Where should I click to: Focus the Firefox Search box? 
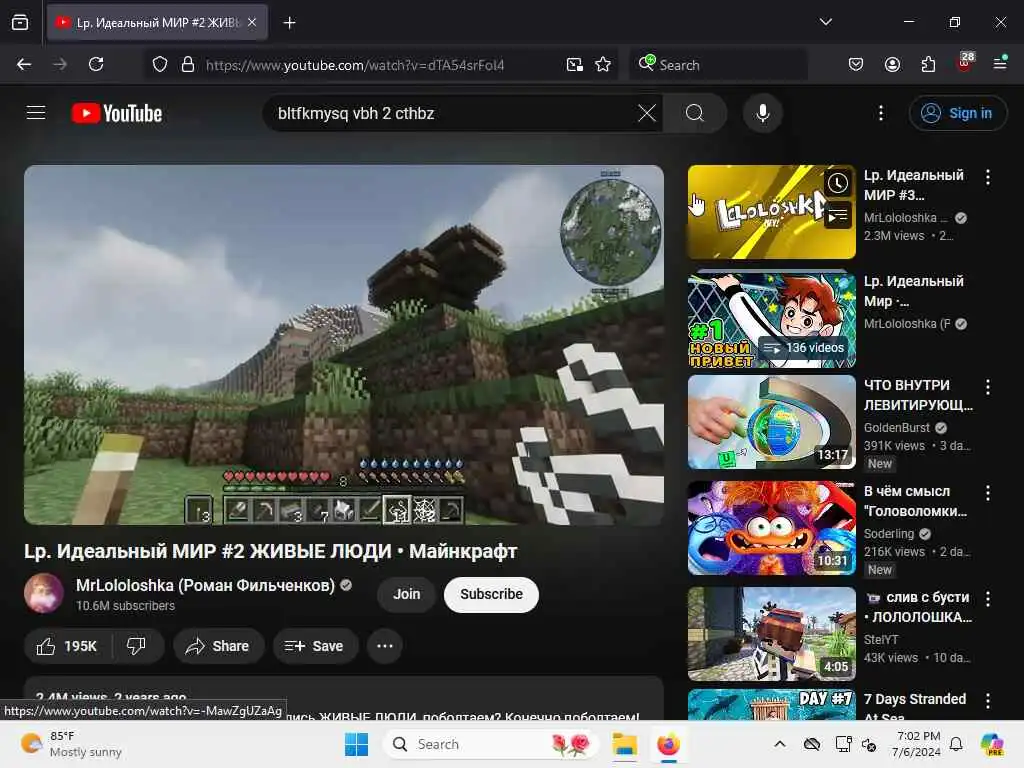pyautogui.click(x=718, y=65)
